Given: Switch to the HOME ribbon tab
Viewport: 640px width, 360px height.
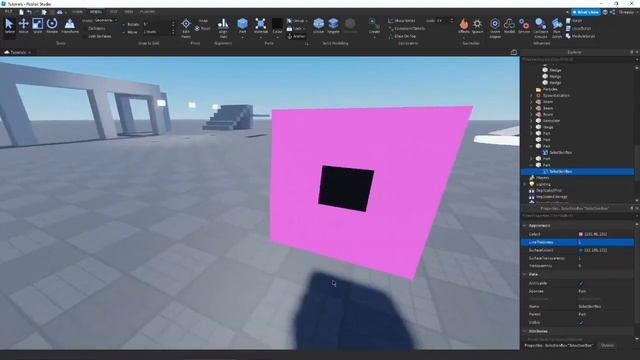Looking at the screenshot, I should tap(77, 12).
